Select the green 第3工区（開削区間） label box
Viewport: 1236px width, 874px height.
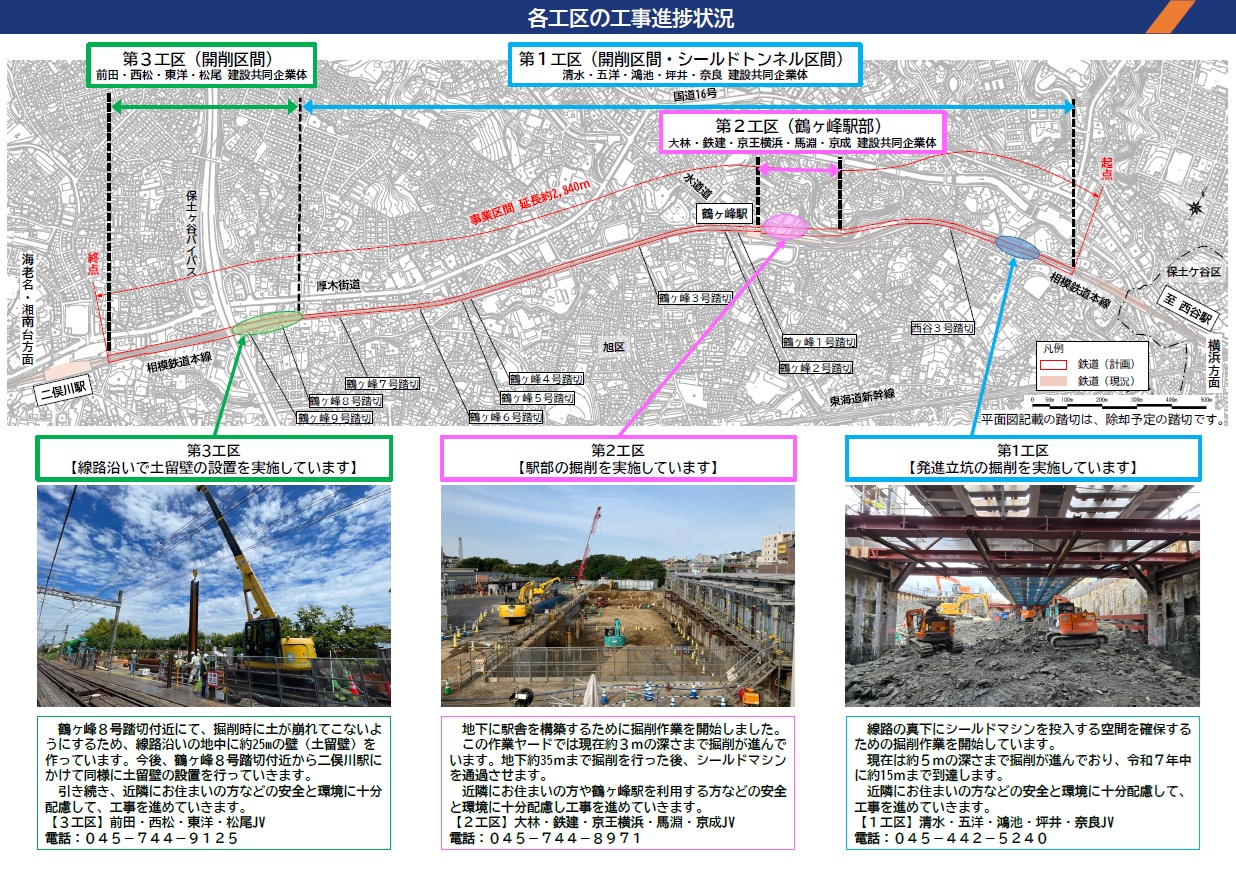(x=202, y=66)
